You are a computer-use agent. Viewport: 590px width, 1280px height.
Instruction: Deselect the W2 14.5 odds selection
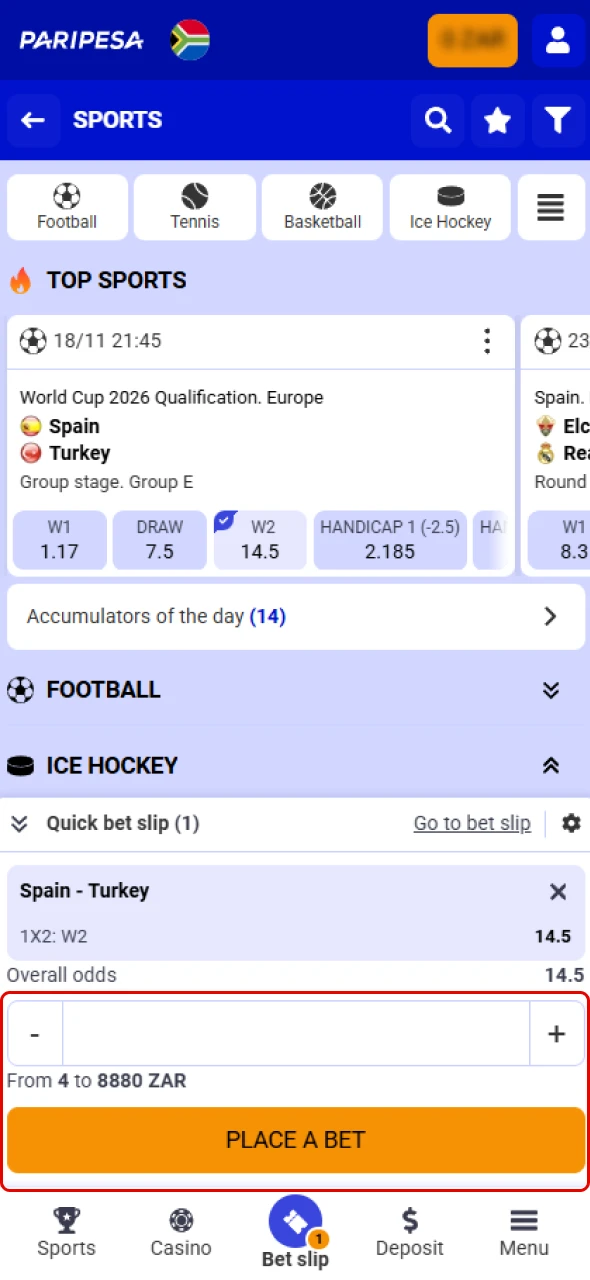259,540
